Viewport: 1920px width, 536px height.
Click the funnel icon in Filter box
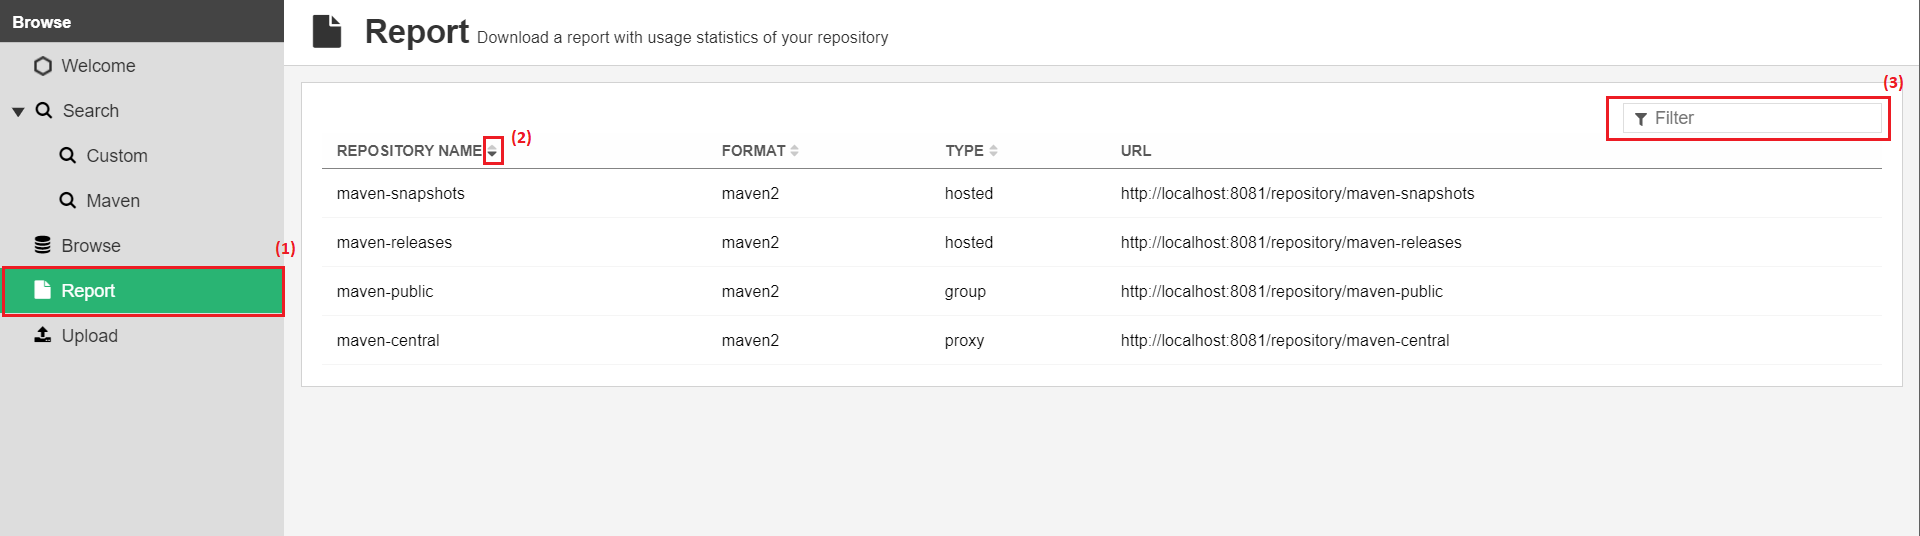(x=1641, y=119)
